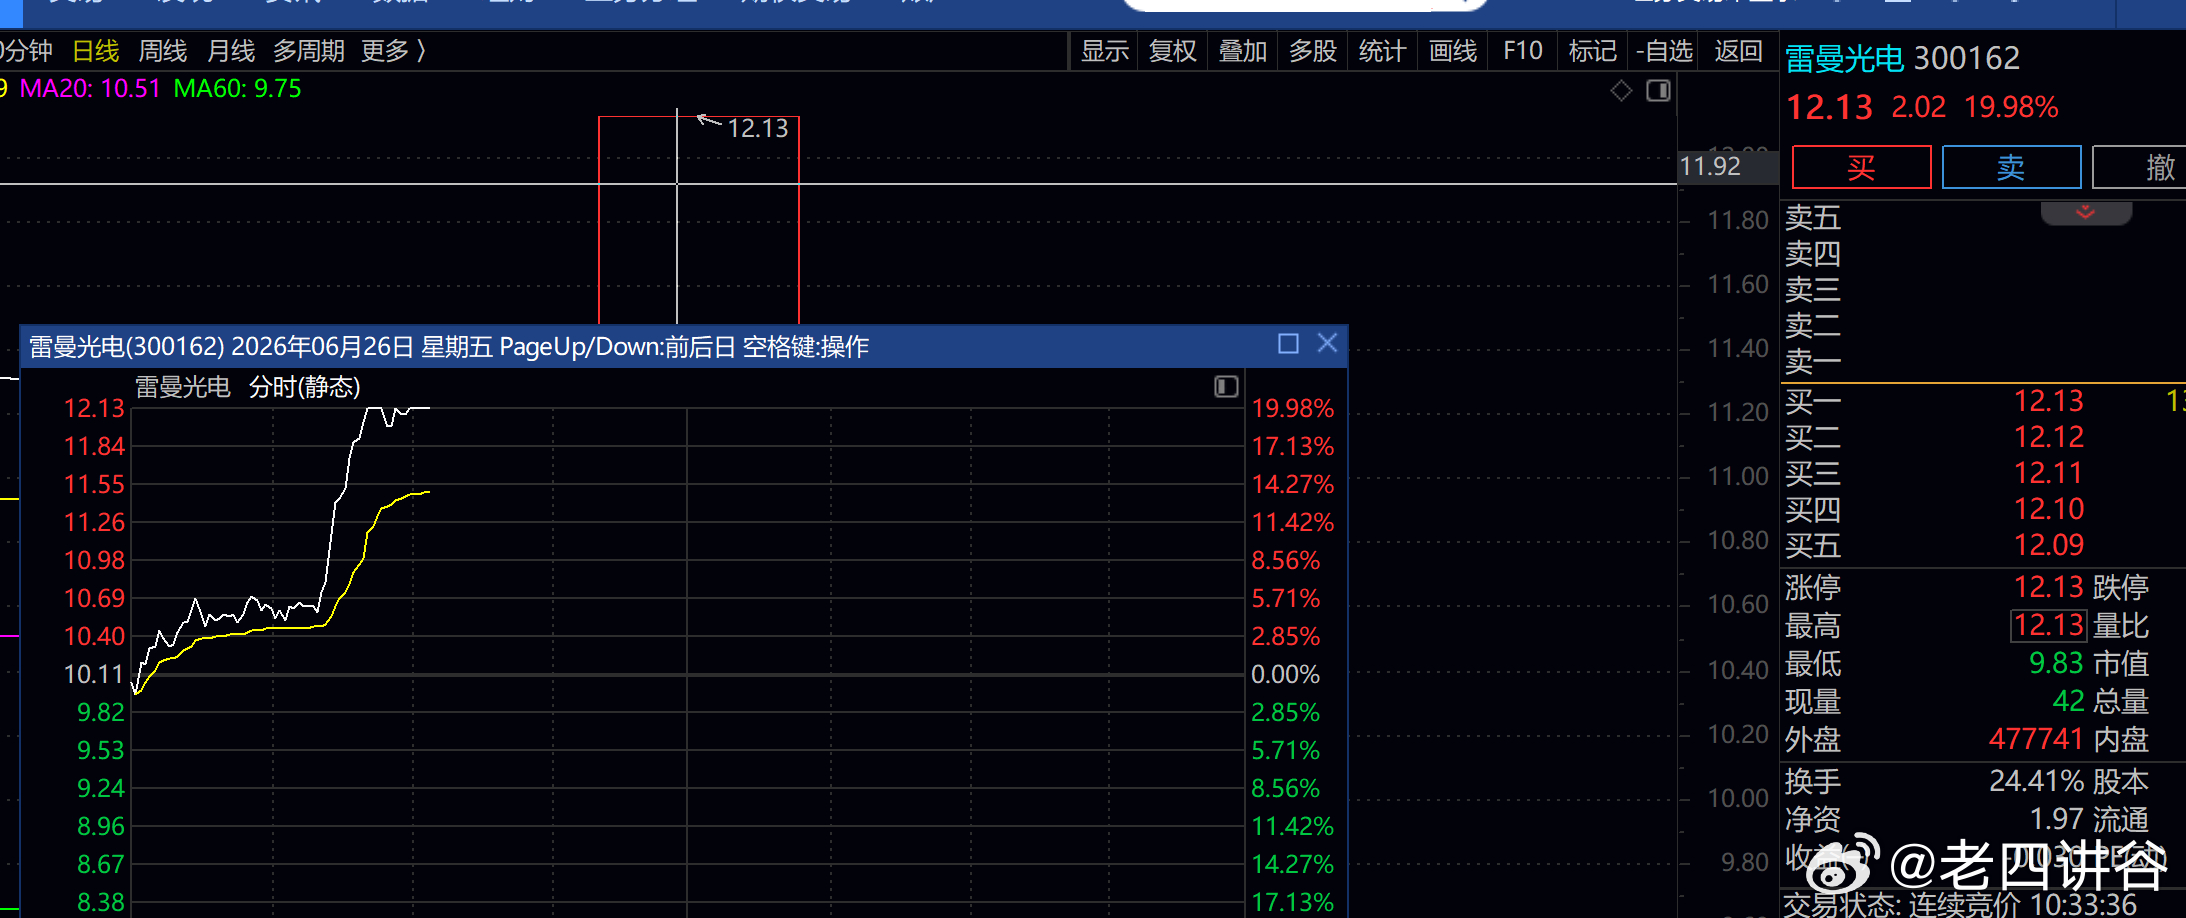2186x918 pixels.
Task: Select the 买四 price 12.10
Action: pyautogui.click(x=2049, y=510)
